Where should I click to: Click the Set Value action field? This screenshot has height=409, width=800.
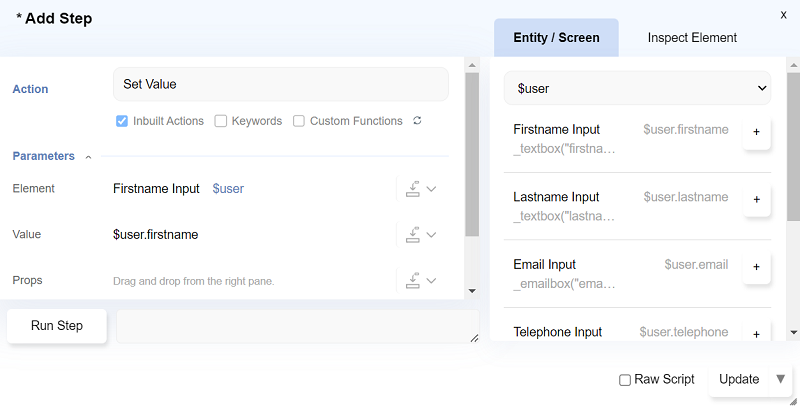(280, 84)
